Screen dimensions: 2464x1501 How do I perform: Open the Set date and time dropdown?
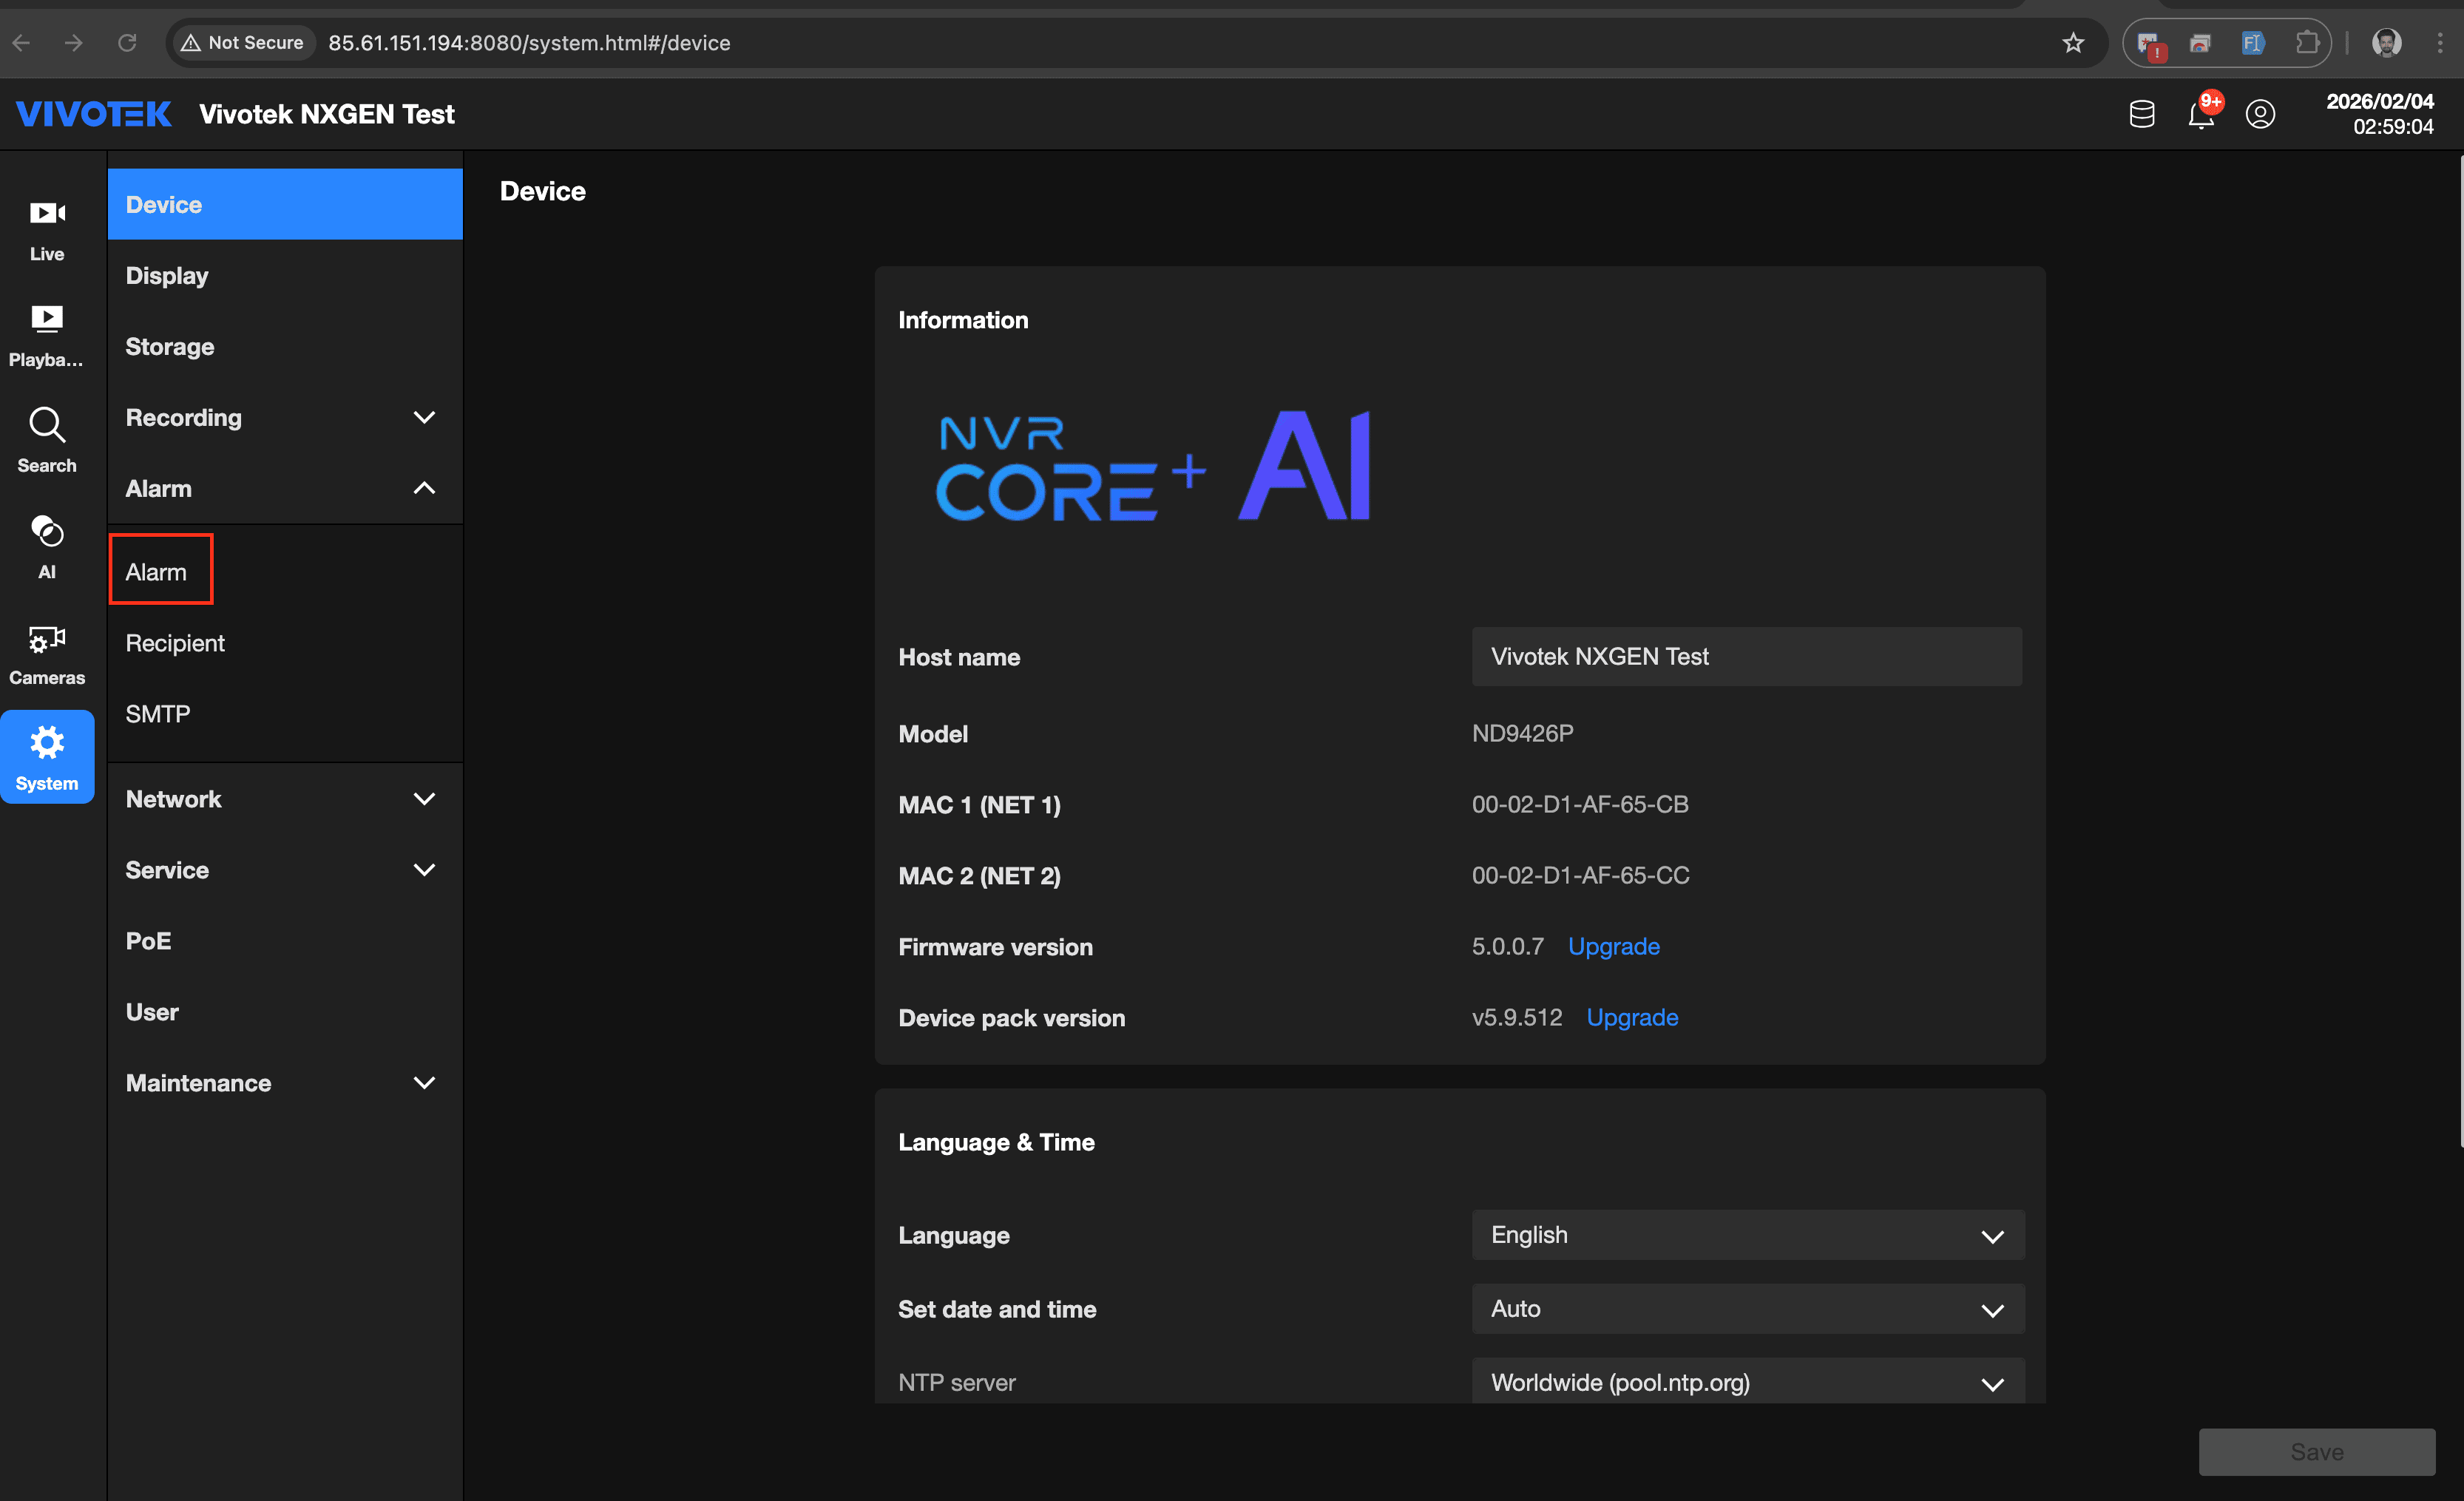(x=1747, y=1309)
